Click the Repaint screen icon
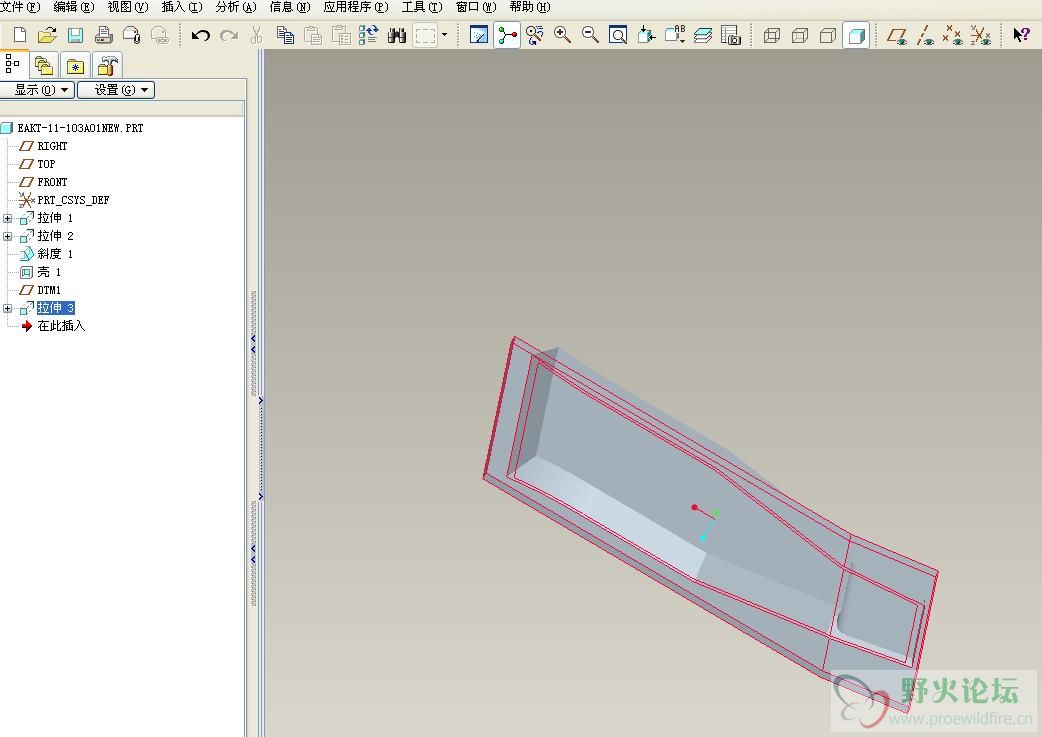The image size is (1042, 737). pyautogui.click(x=478, y=35)
